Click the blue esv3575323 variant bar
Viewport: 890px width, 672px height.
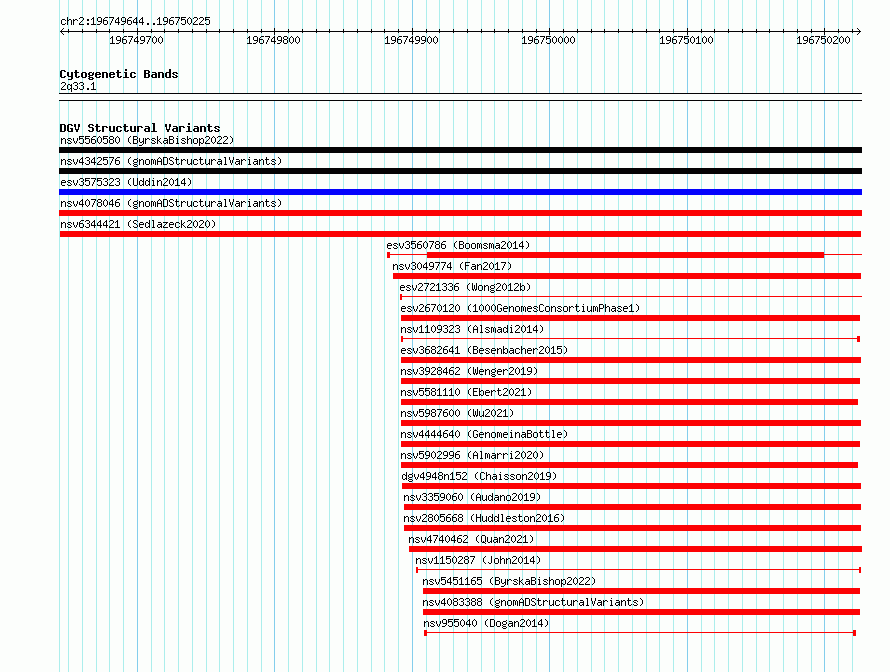coord(460,192)
